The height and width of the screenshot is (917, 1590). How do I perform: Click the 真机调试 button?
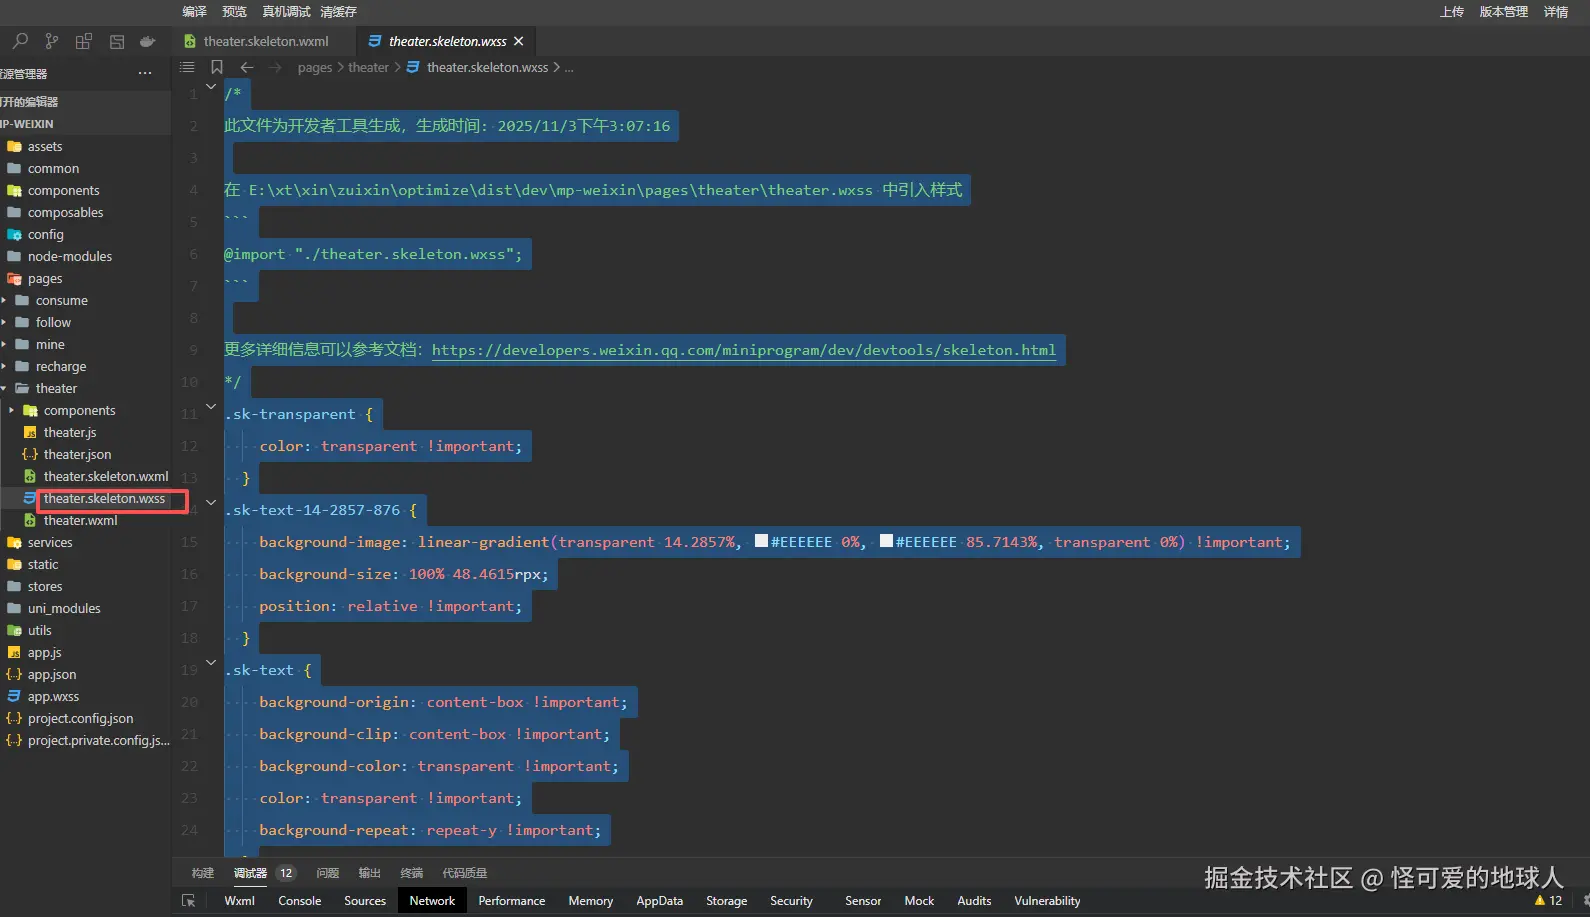tap(286, 12)
